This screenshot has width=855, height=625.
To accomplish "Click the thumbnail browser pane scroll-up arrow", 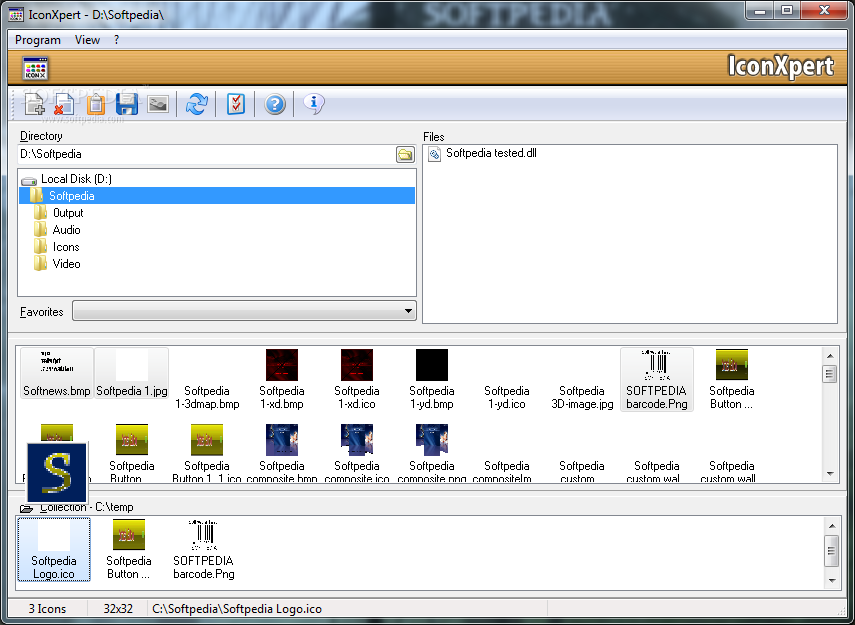I will tap(830, 356).
